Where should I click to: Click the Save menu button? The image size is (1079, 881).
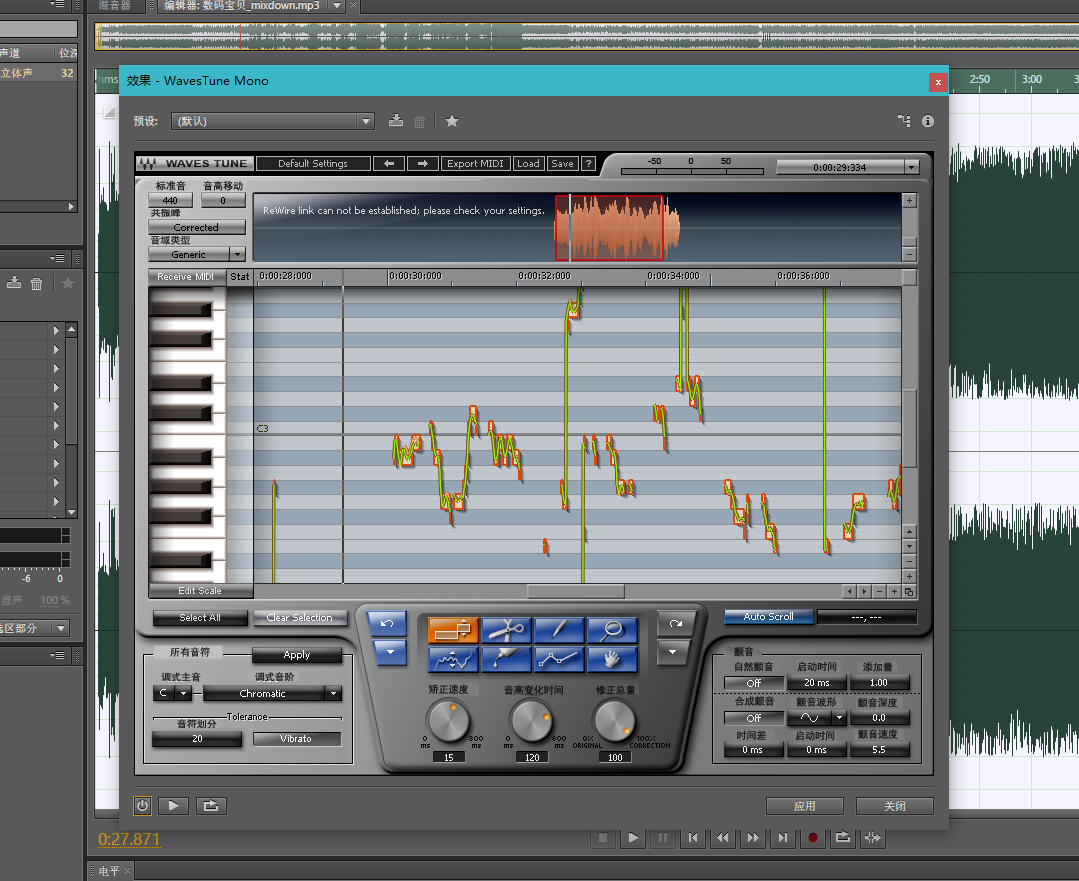click(562, 164)
